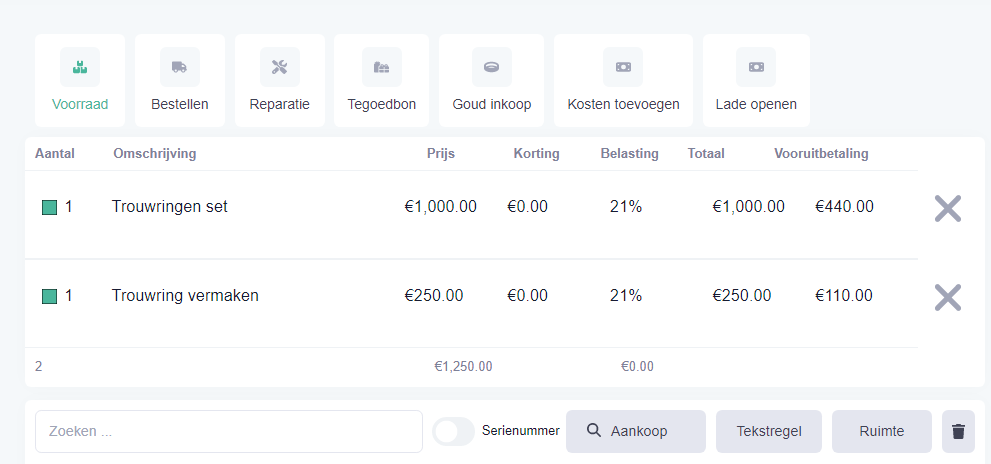Click the Ruimte button

coord(881,431)
